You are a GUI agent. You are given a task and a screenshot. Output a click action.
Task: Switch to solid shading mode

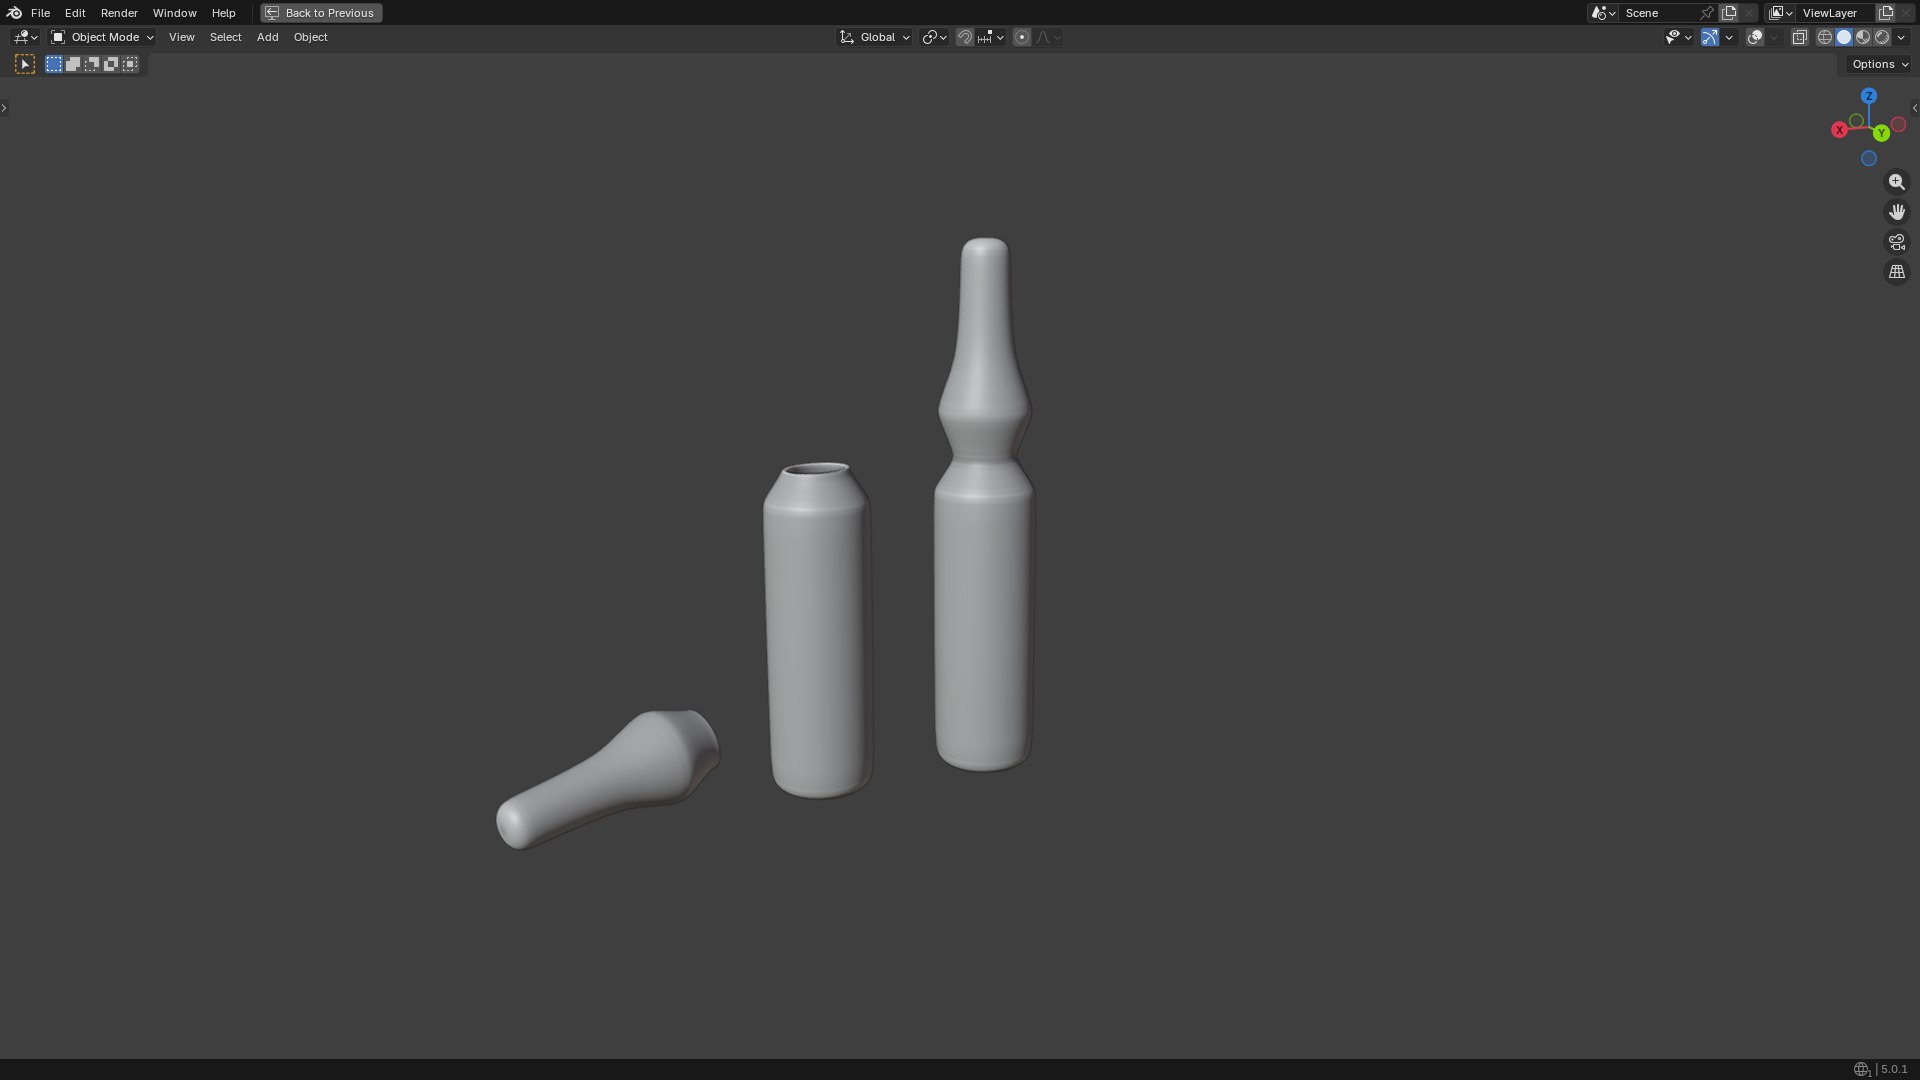click(1843, 37)
